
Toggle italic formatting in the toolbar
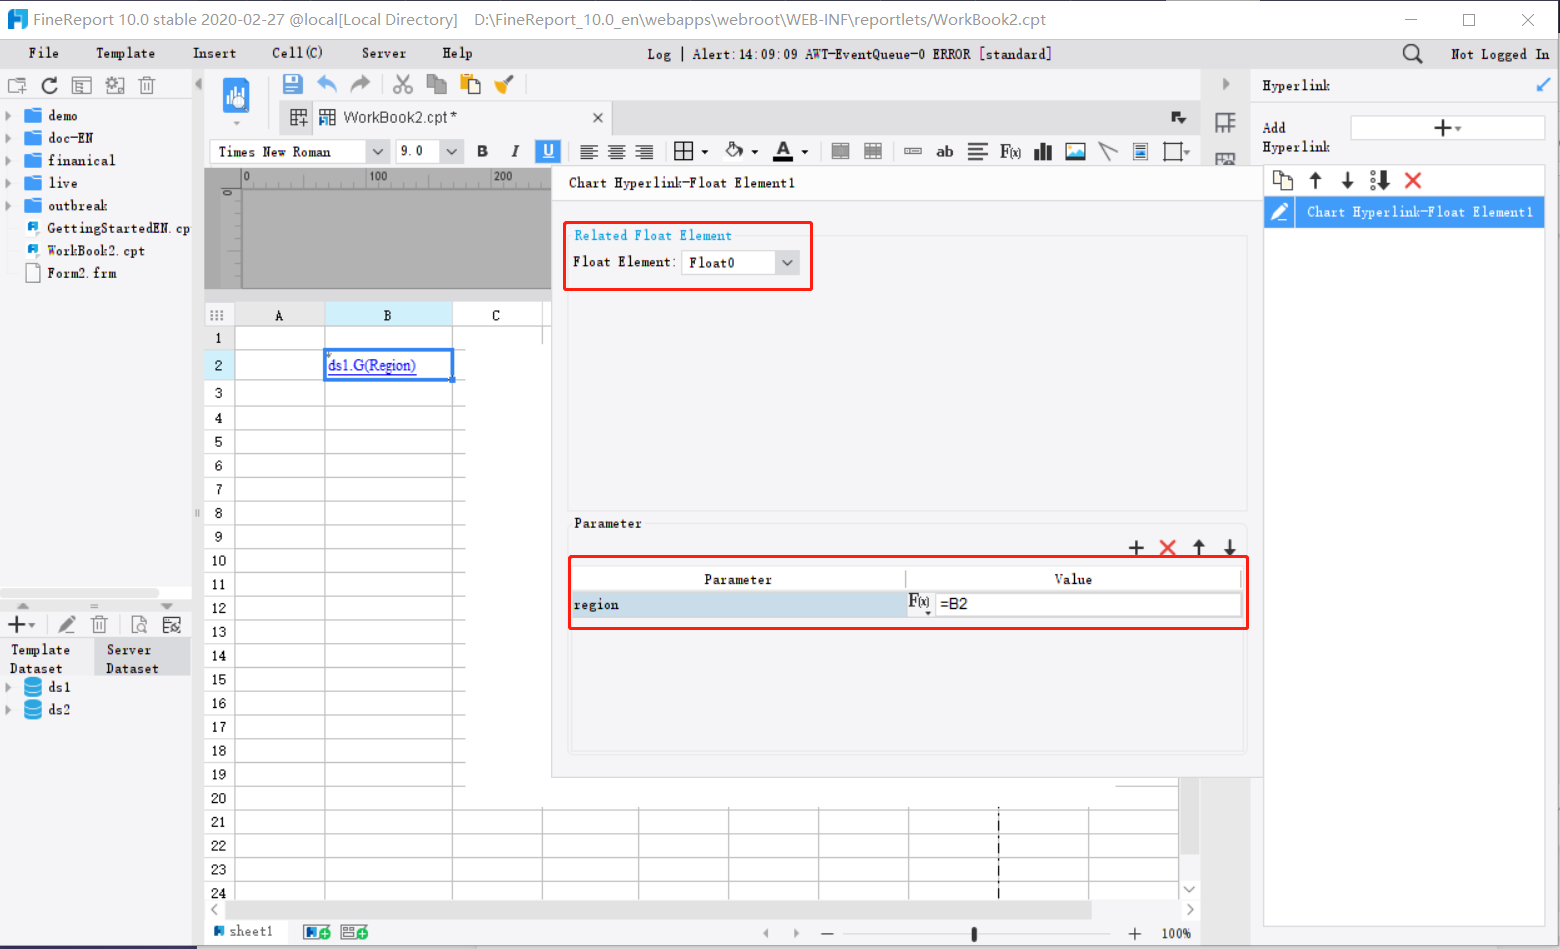click(x=515, y=151)
